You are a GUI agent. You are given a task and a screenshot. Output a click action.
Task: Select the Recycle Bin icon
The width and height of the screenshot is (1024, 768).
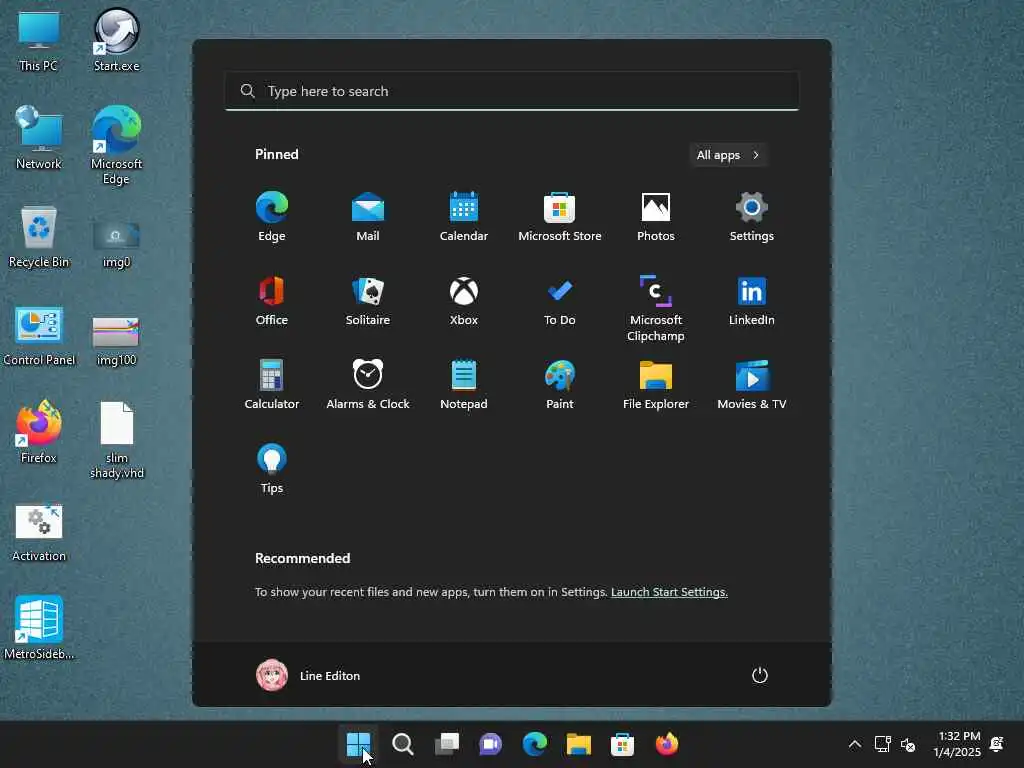[39, 236]
